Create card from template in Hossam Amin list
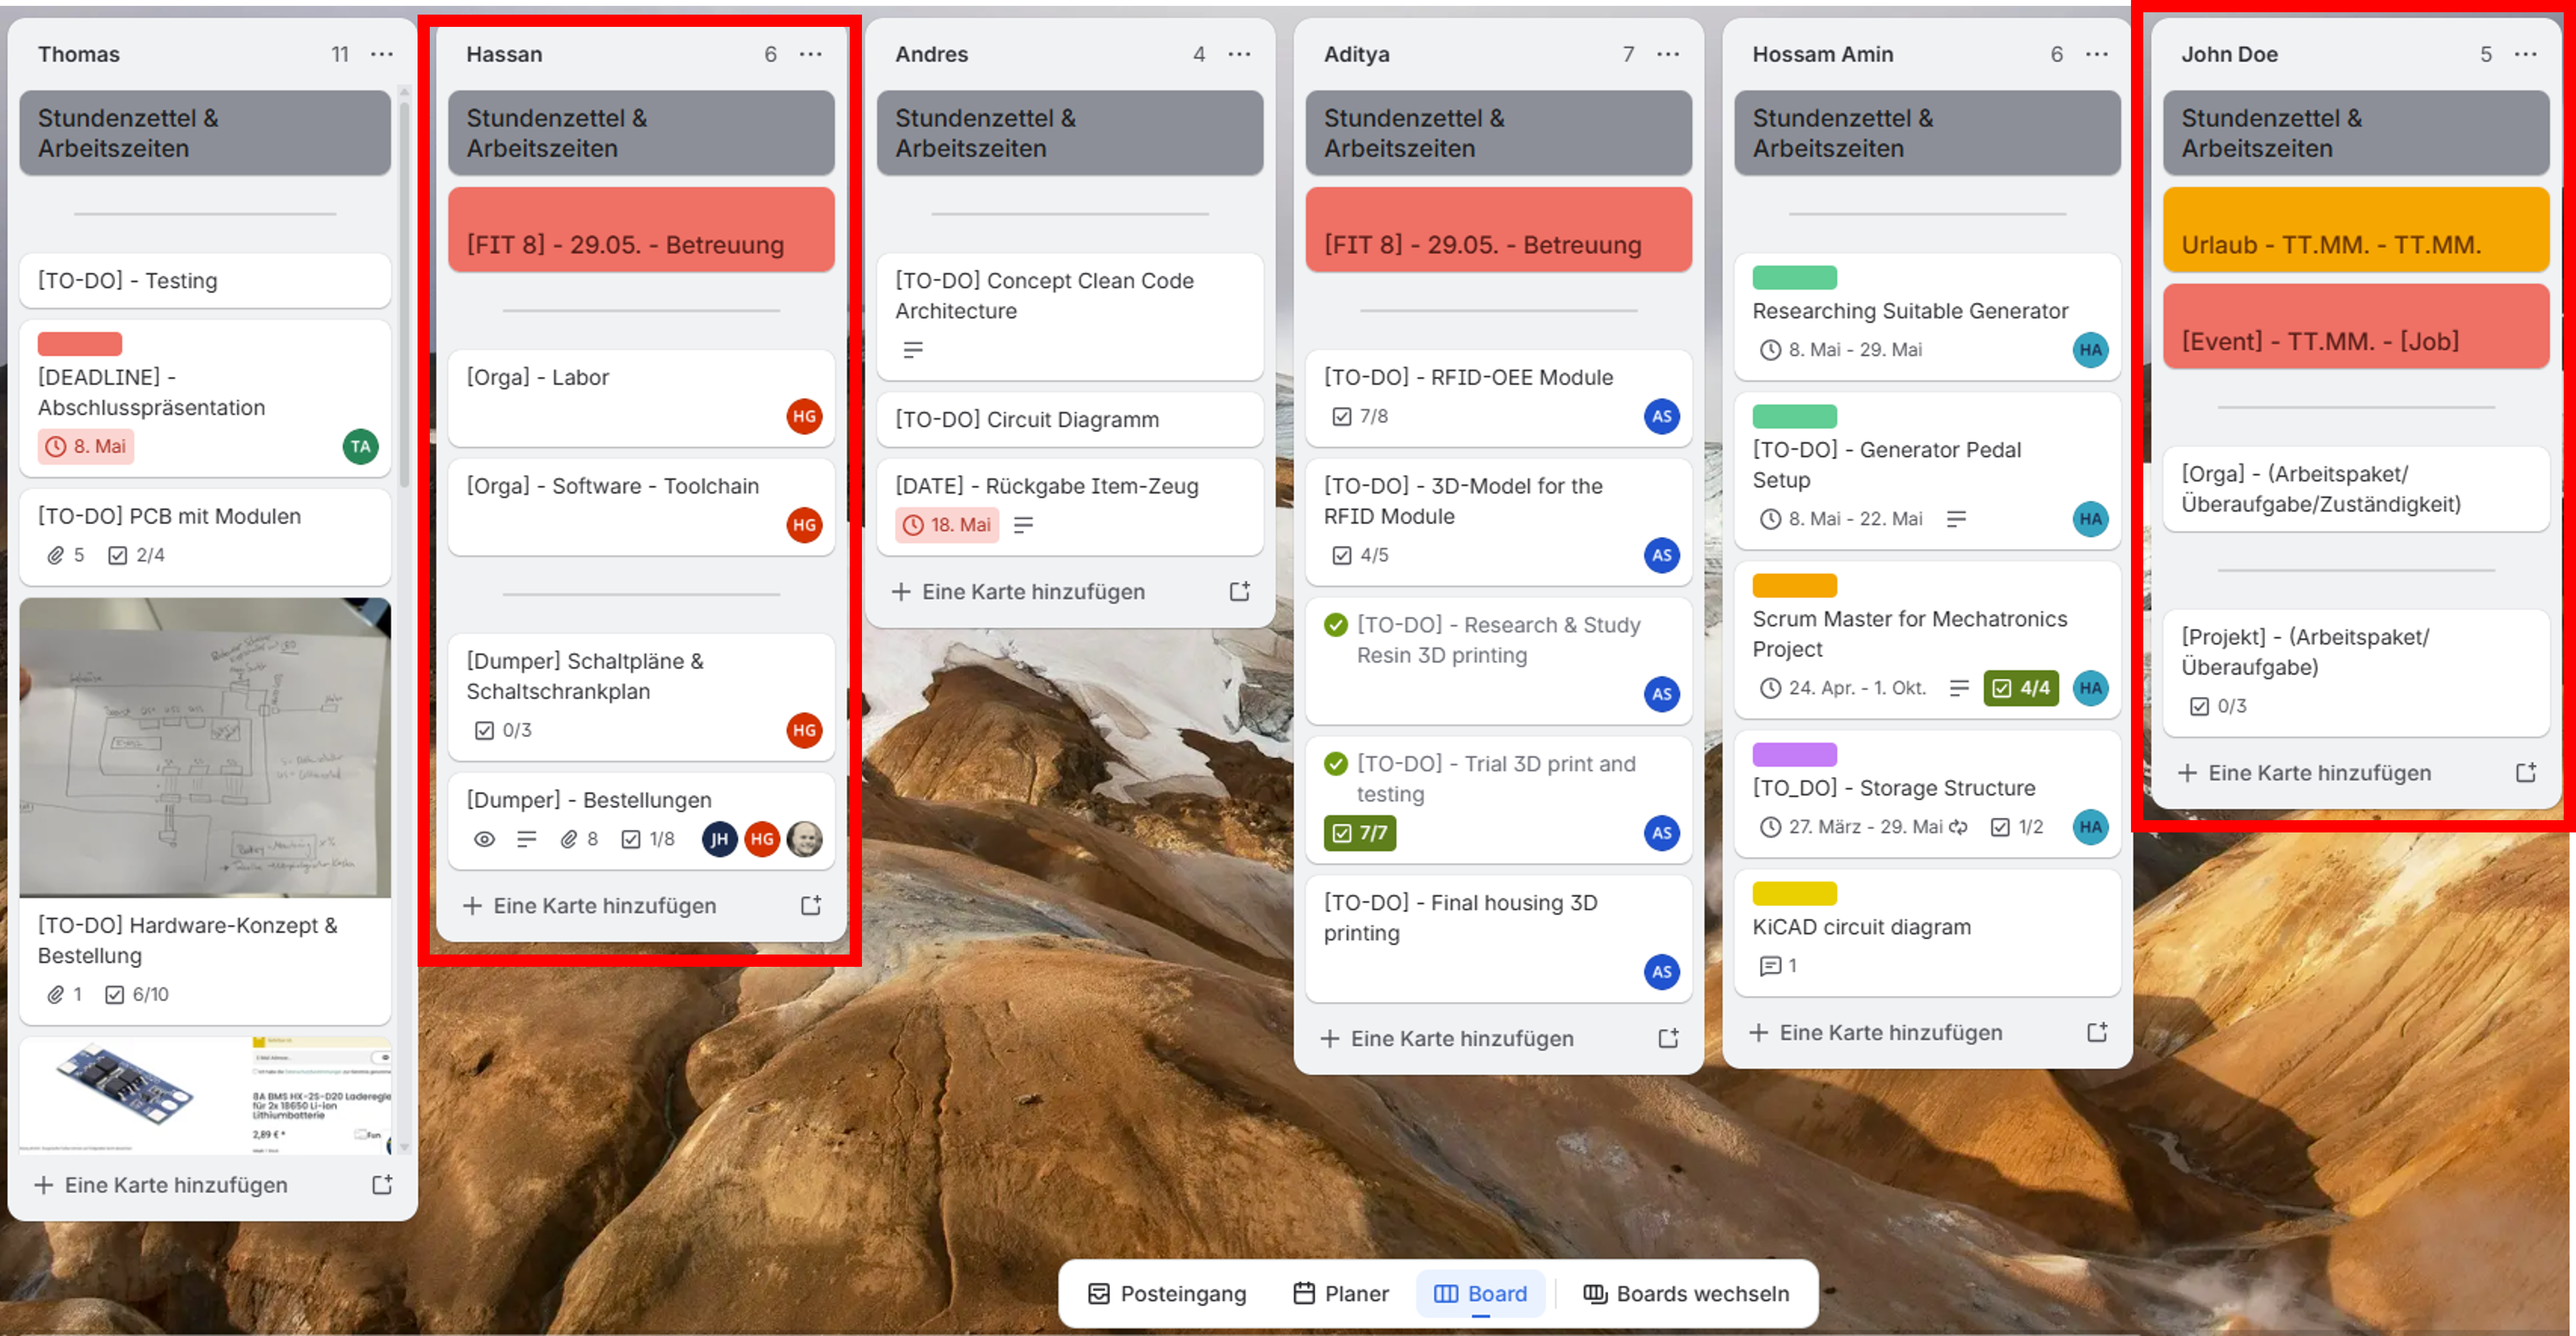The width and height of the screenshot is (2576, 1336). pos(2097,1033)
